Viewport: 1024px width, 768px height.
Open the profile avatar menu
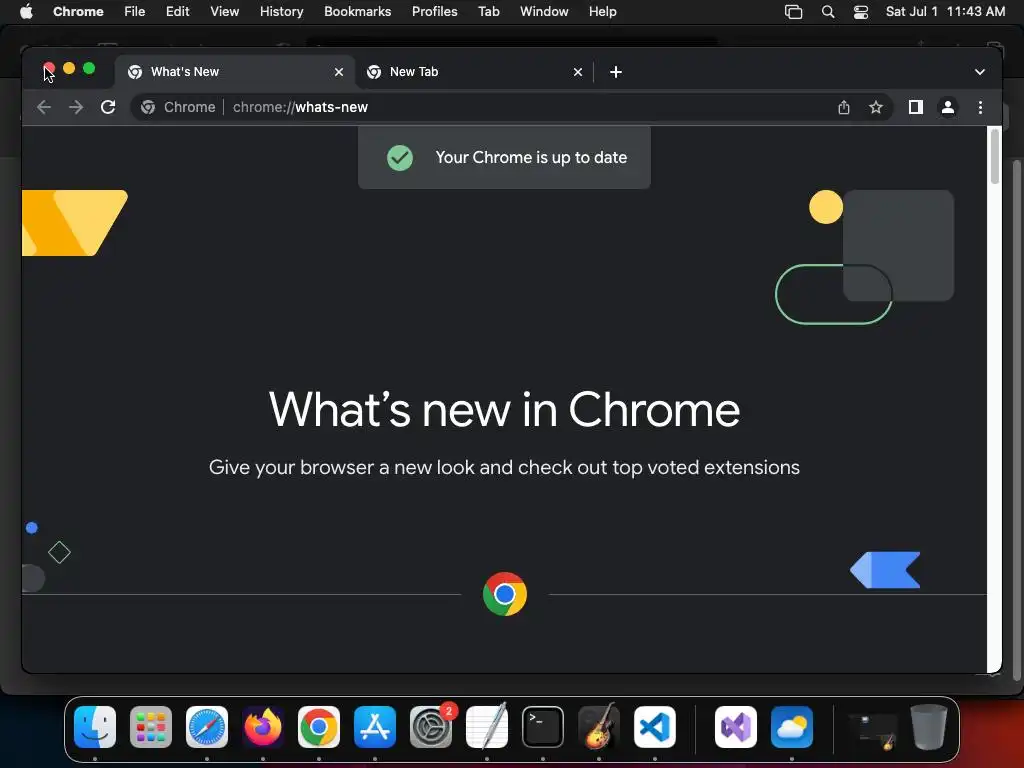[948, 107]
